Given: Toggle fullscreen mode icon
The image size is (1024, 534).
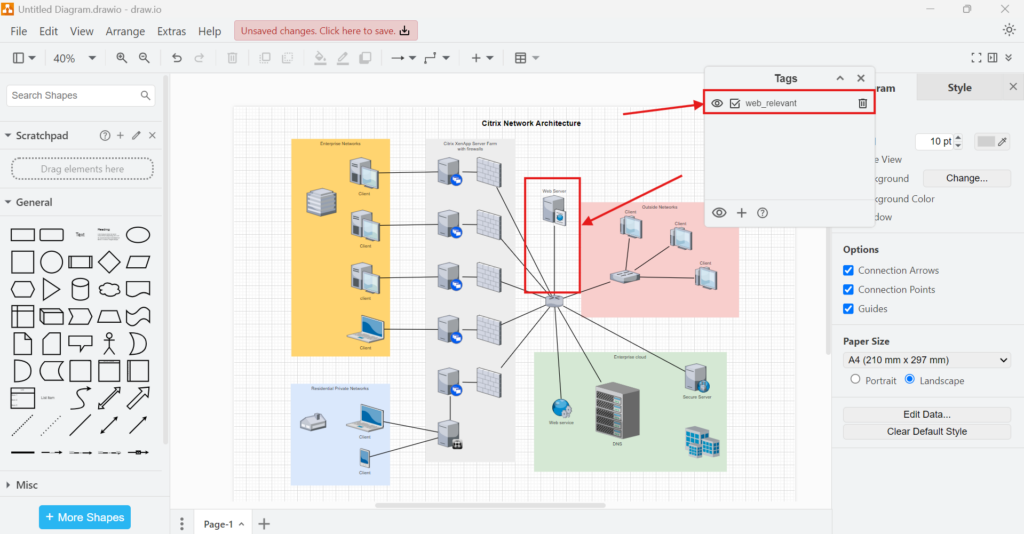Looking at the screenshot, I should click(x=976, y=58).
